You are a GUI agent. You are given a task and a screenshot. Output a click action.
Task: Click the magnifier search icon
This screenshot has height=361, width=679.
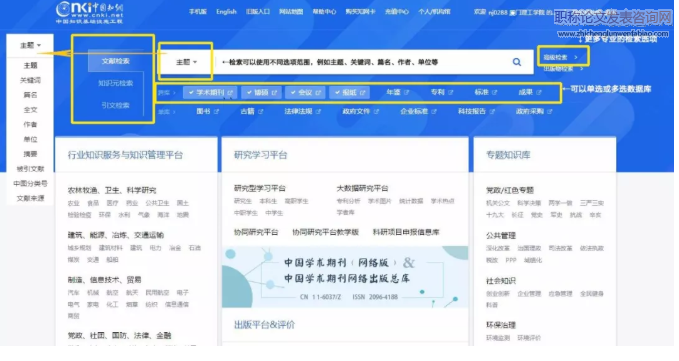[517, 62]
